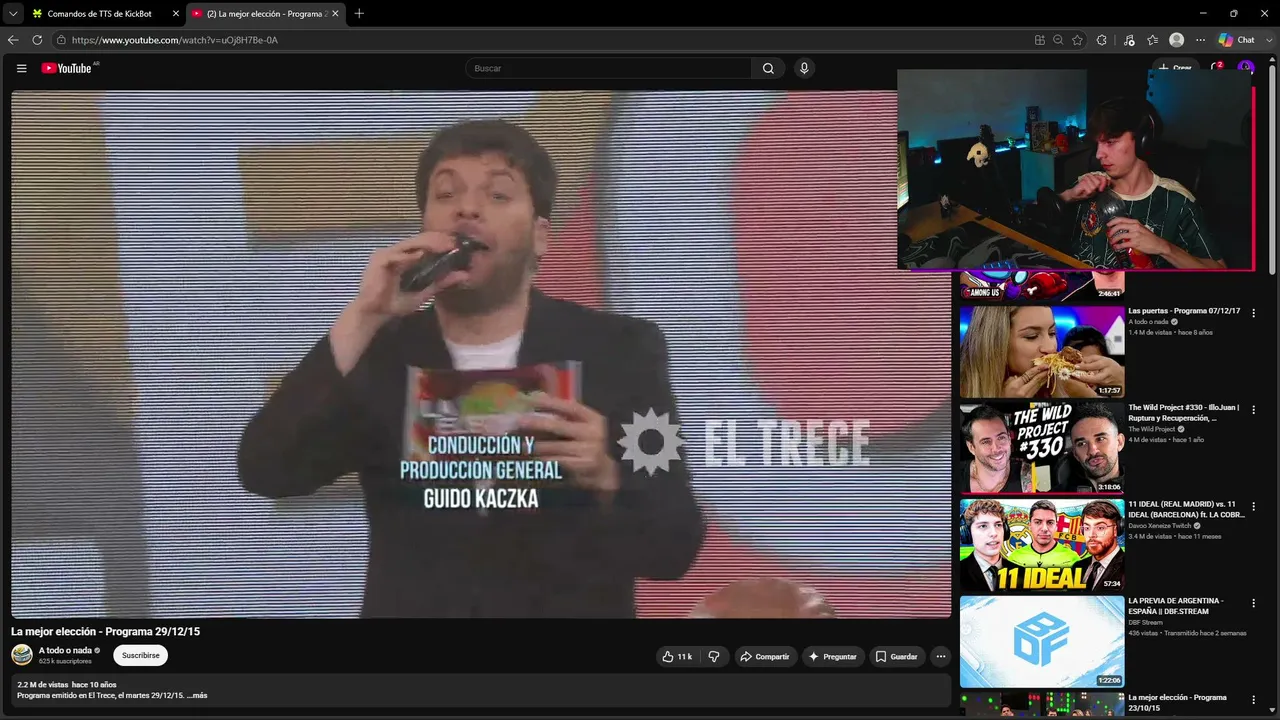Open the 11 IDEAL video thumbnail

coord(1042,545)
